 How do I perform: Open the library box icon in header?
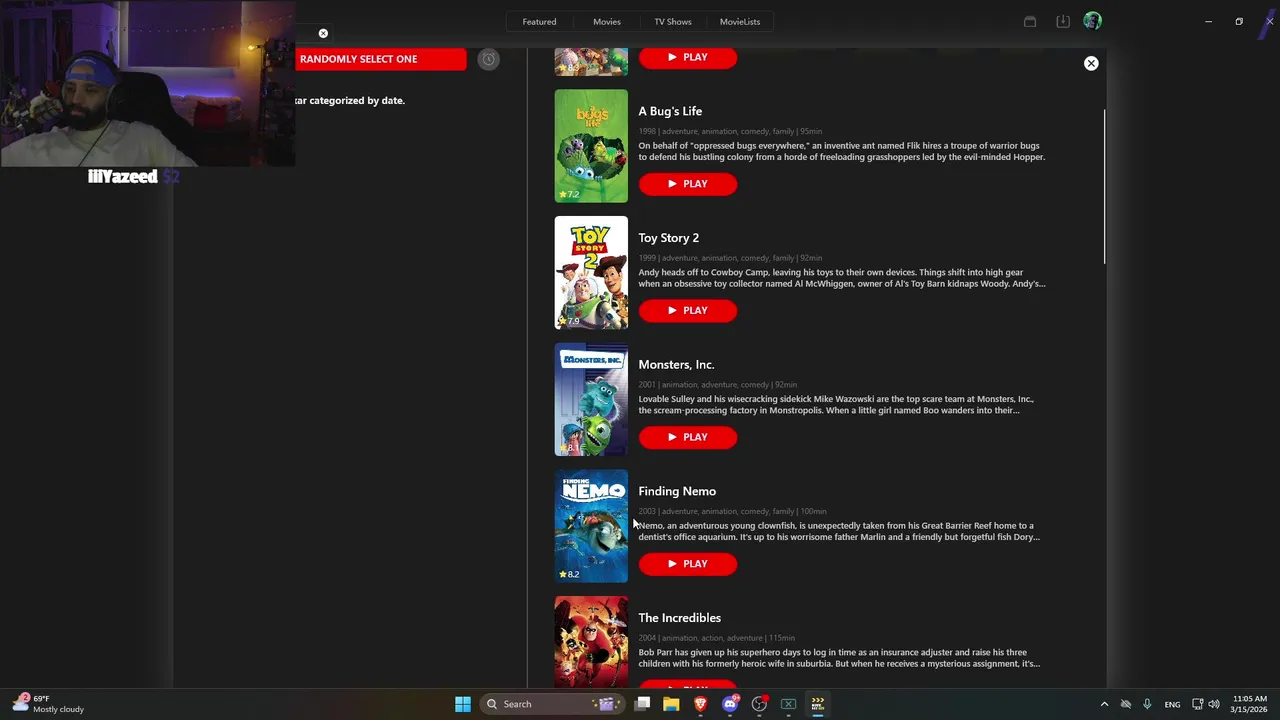pos(1030,21)
